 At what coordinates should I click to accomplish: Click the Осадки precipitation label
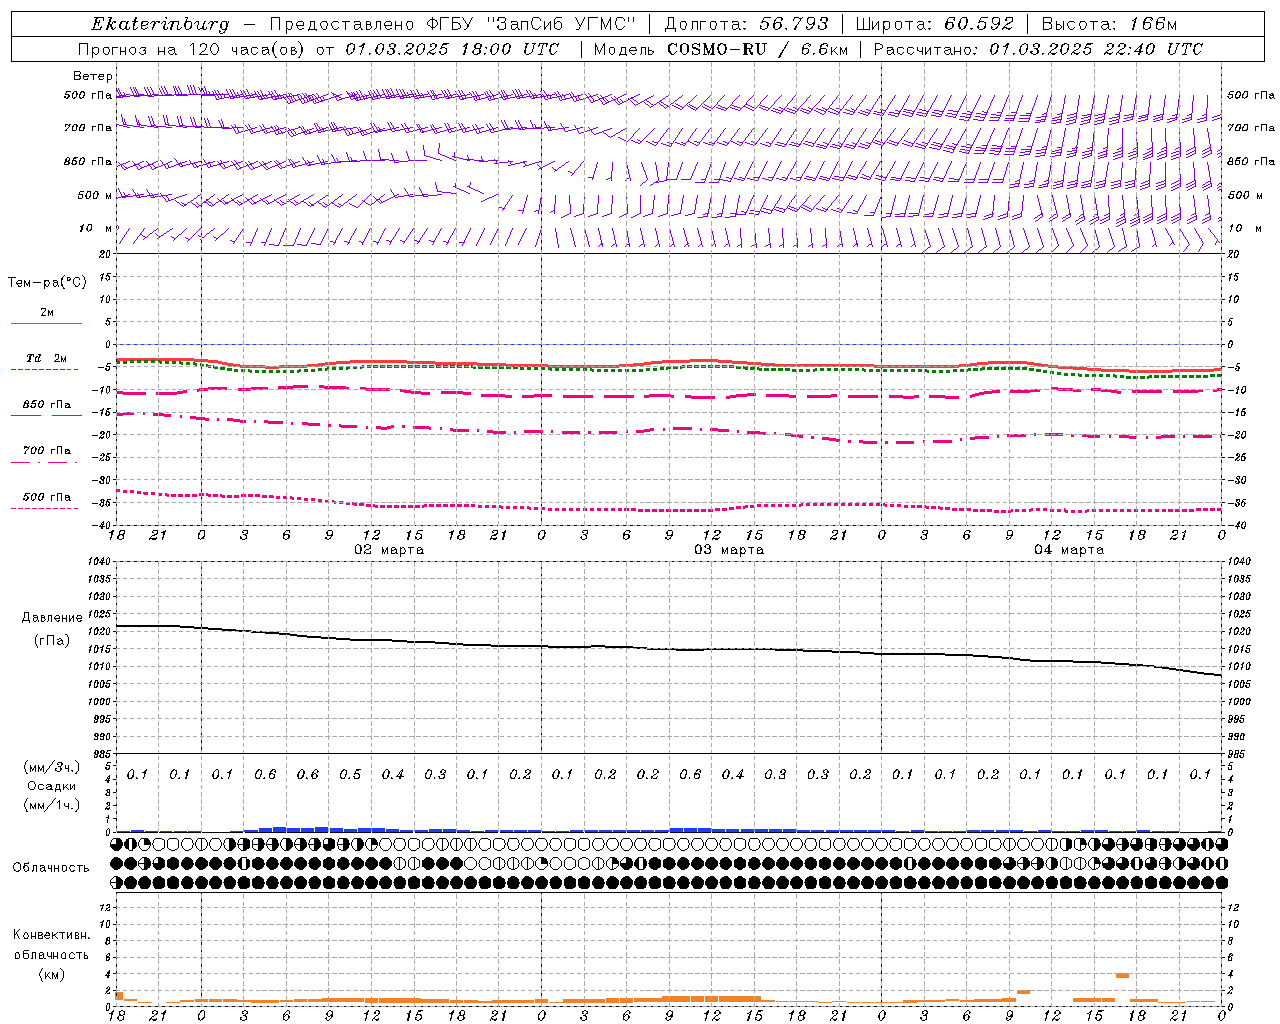point(52,786)
